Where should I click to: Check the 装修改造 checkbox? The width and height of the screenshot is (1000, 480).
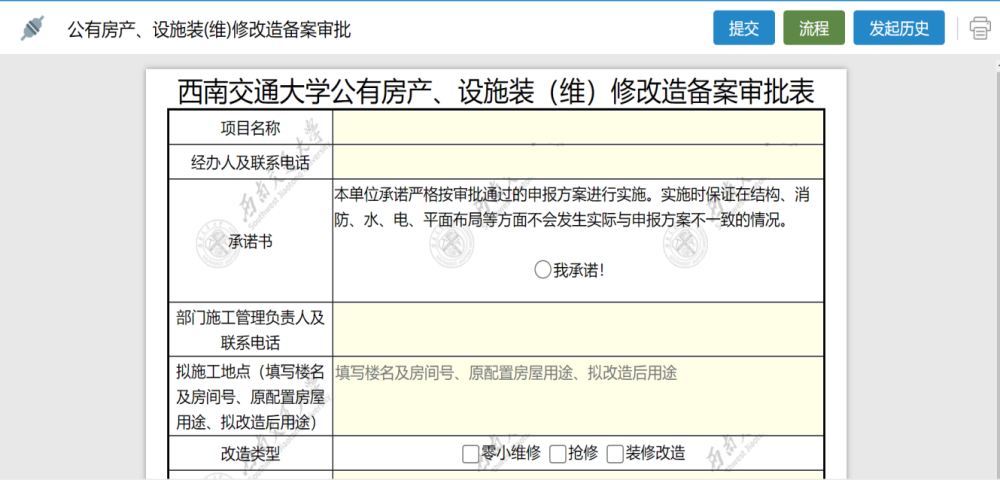(614, 454)
